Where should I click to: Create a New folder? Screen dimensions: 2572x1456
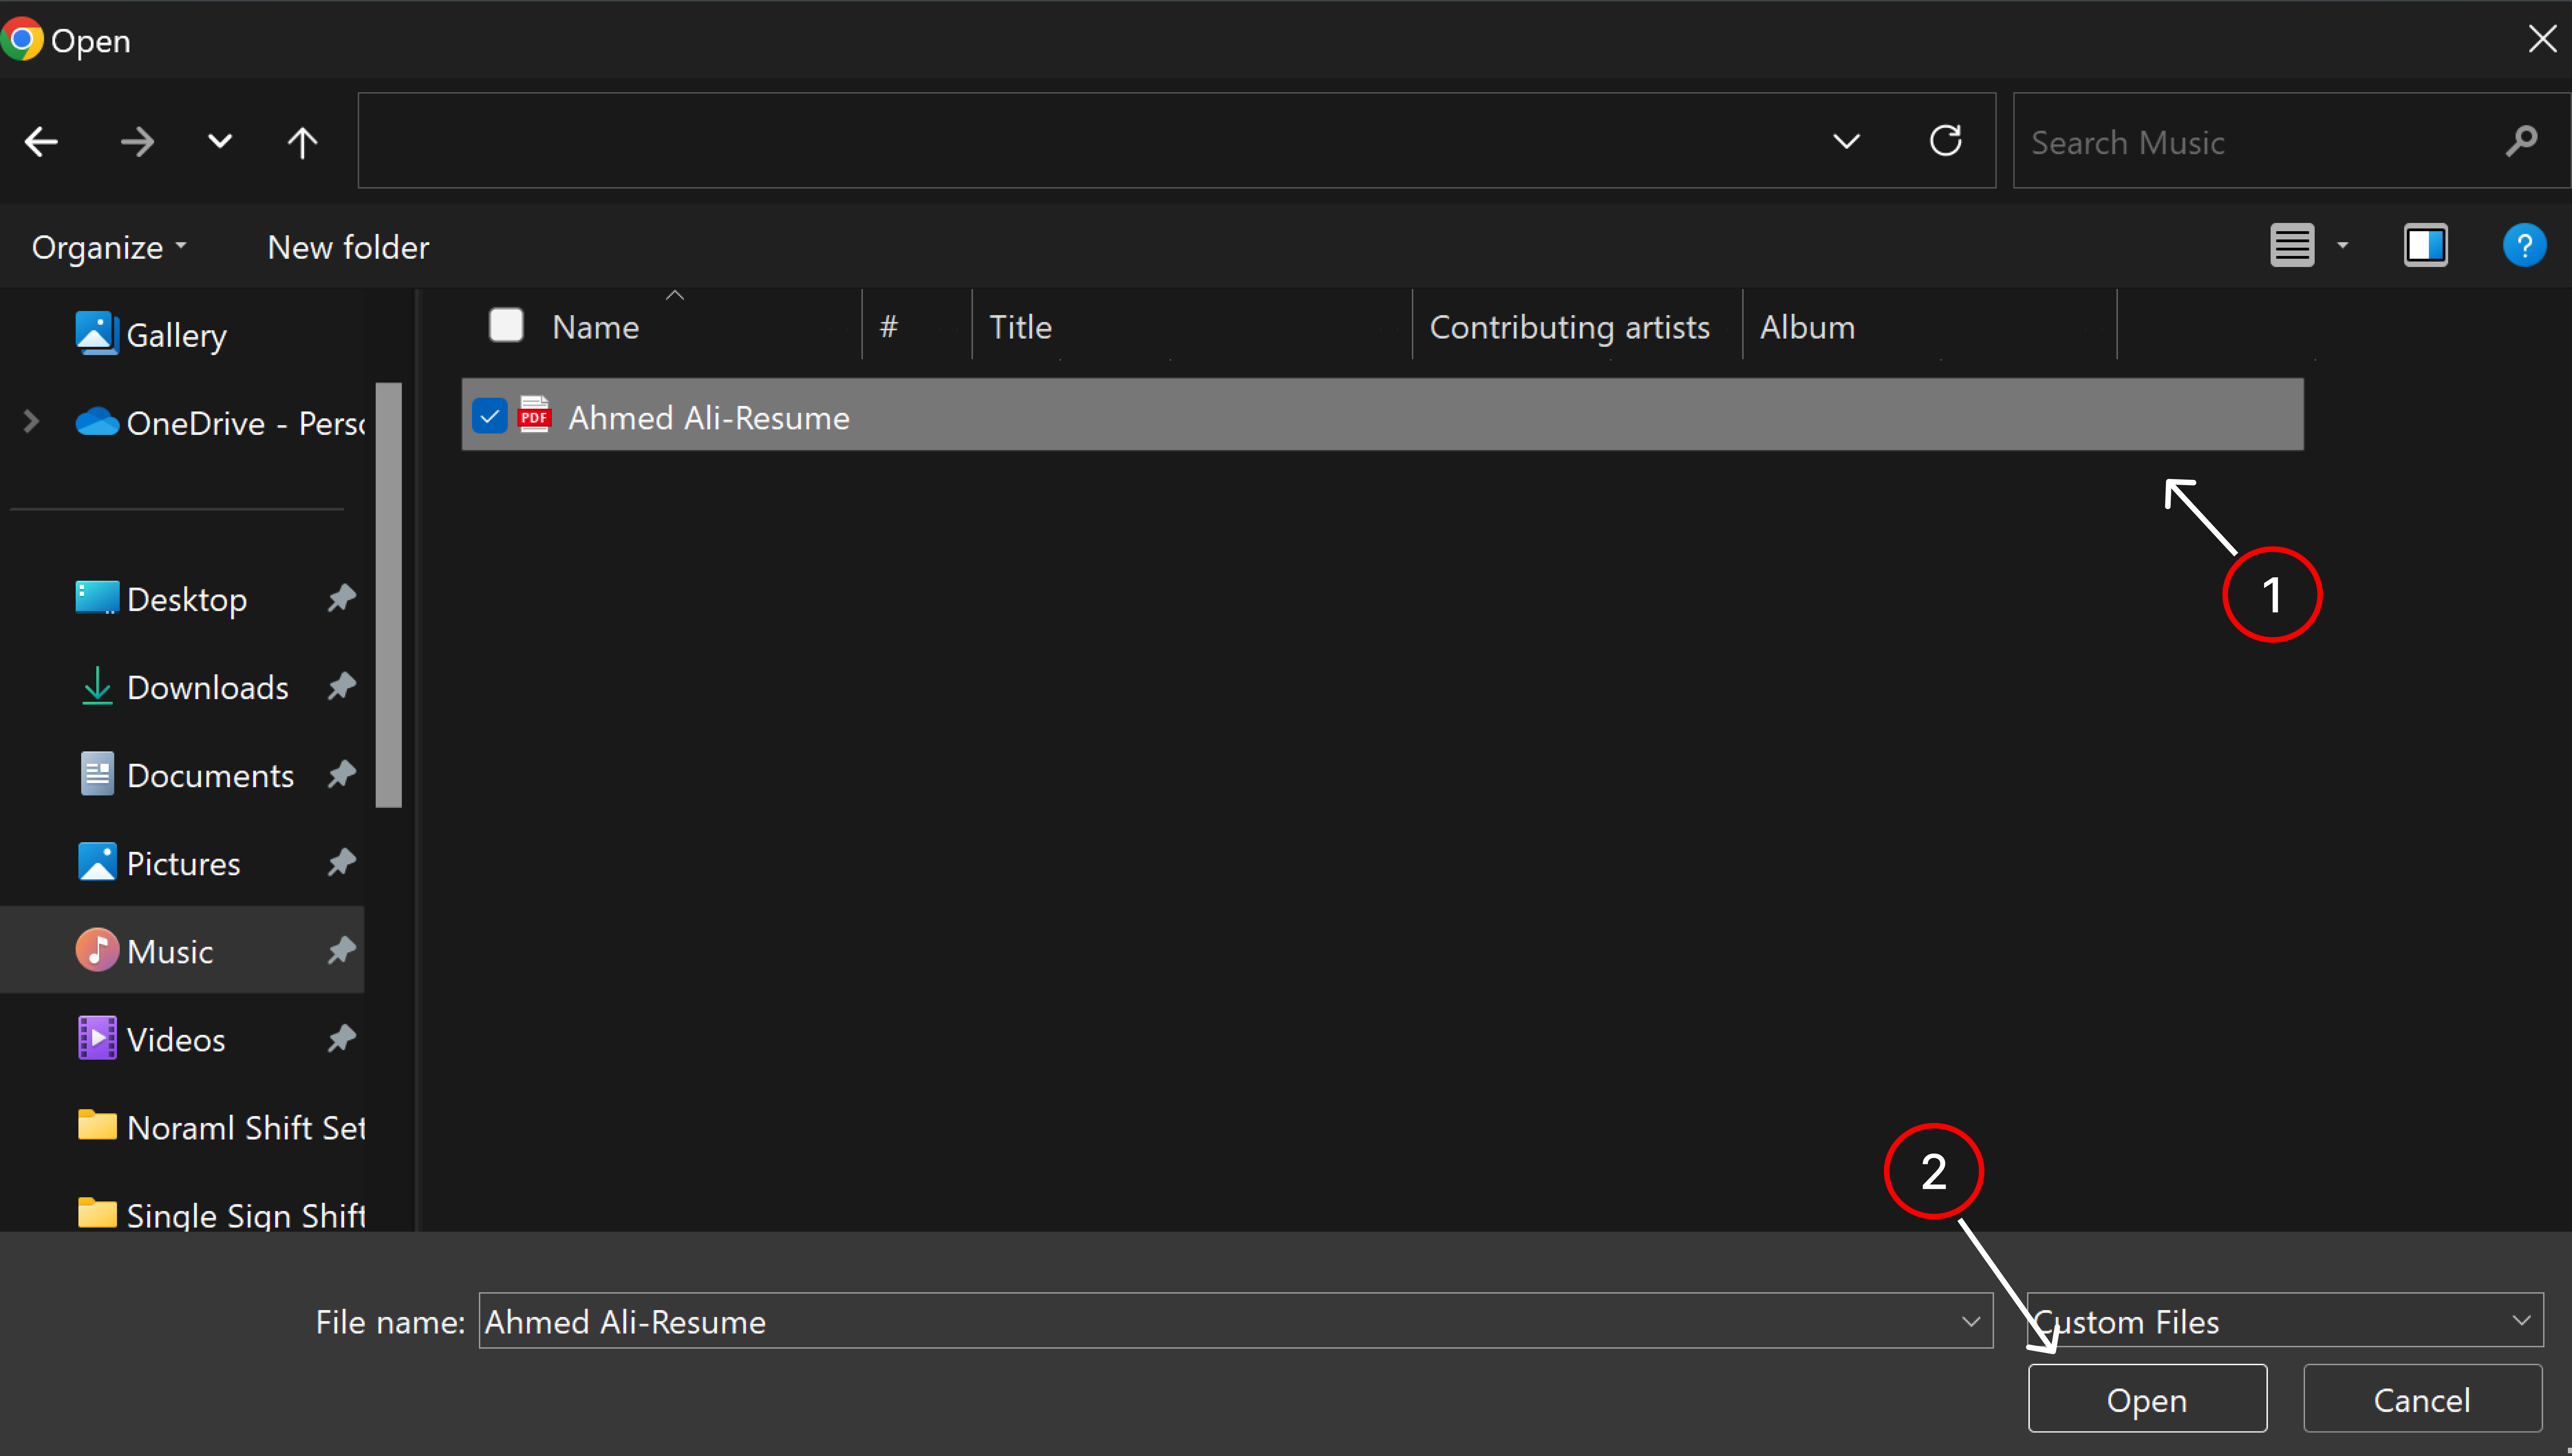tap(348, 247)
